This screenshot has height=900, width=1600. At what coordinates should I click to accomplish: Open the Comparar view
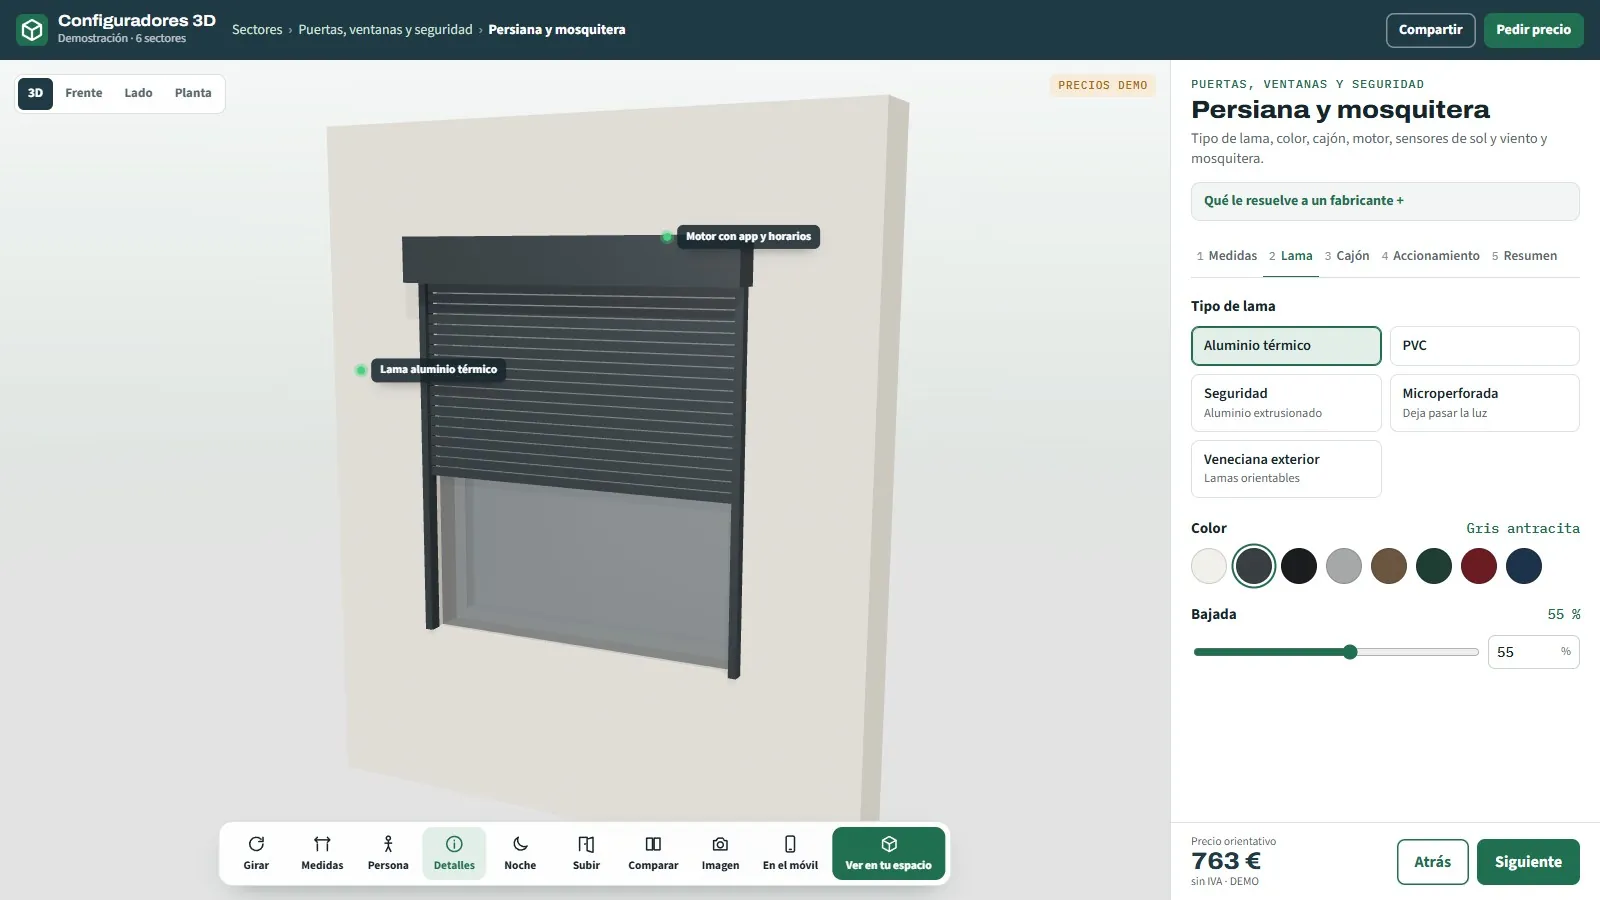point(653,853)
